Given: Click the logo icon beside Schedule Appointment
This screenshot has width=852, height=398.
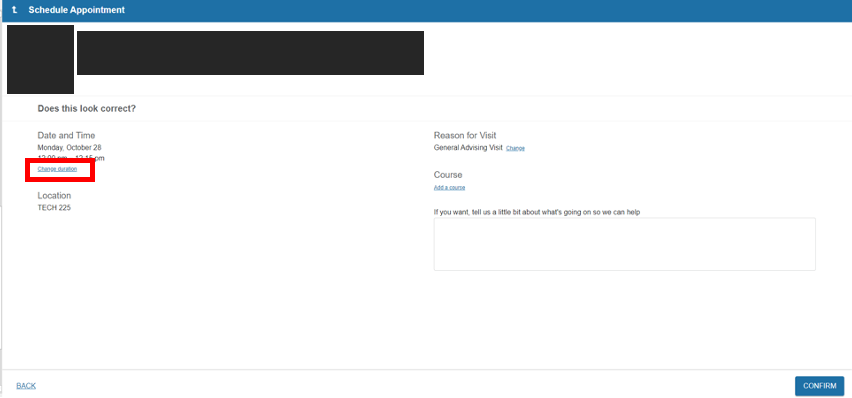Looking at the screenshot, I should point(15,10).
